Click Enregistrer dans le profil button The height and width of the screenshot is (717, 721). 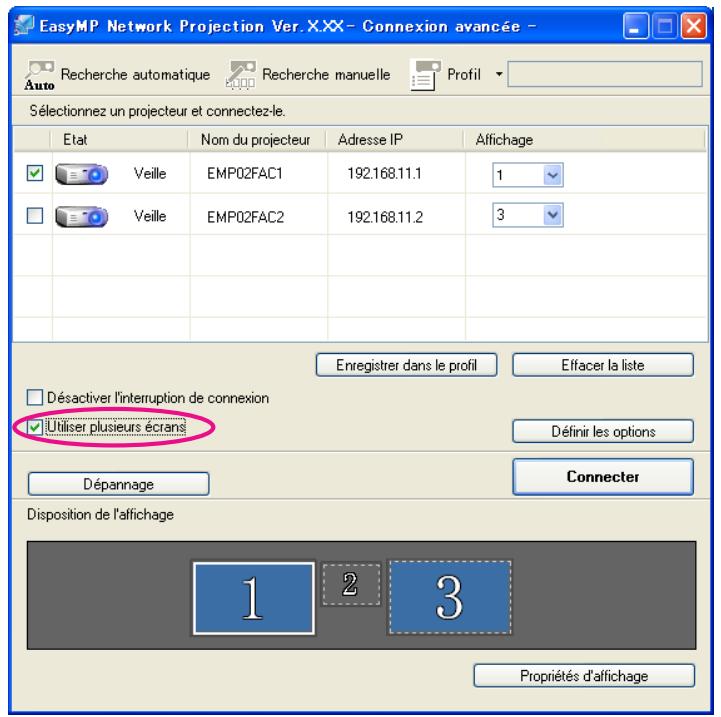[406, 365]
